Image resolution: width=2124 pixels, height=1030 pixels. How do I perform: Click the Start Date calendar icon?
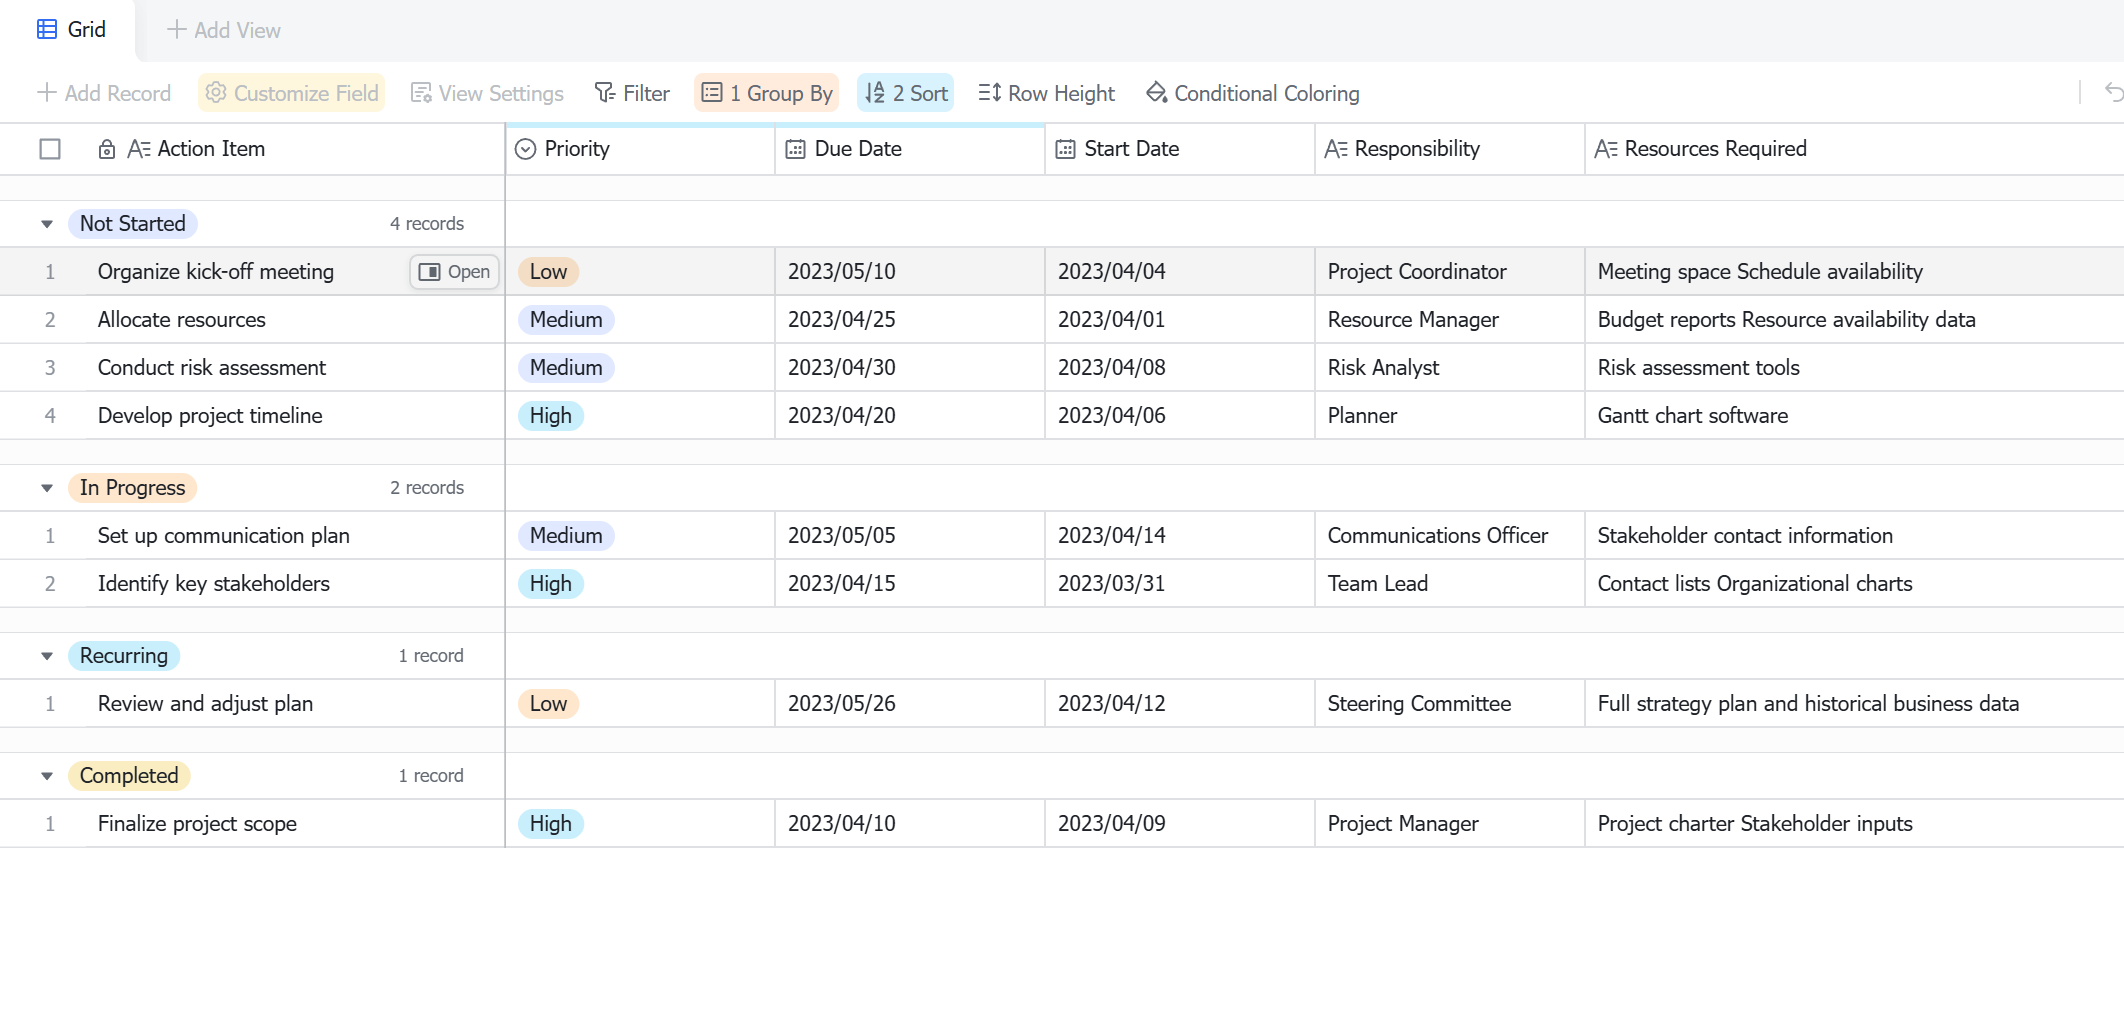pos(1065,149)
